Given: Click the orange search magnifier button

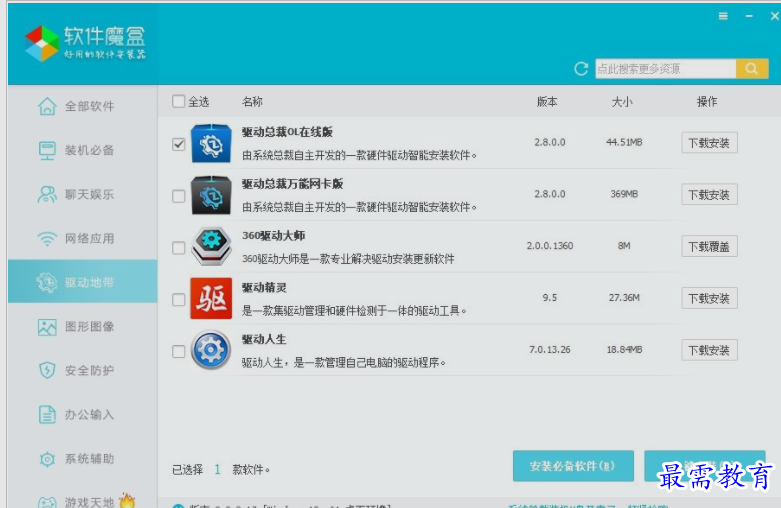Looking at the screenshot, I should pyautogui.click(x=752, y=69).
